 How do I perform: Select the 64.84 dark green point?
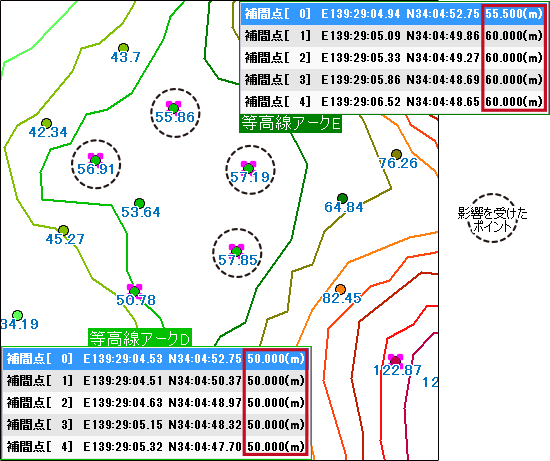(x=342, y=198)
